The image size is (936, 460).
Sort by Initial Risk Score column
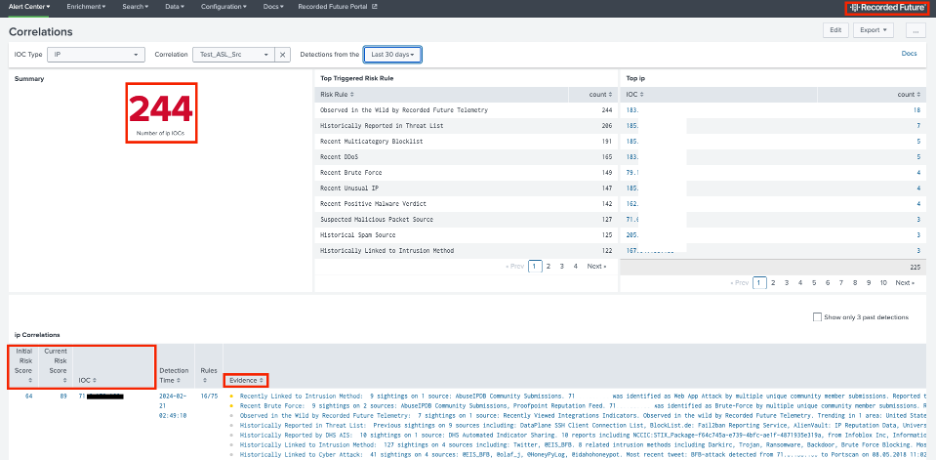(24, 365)
